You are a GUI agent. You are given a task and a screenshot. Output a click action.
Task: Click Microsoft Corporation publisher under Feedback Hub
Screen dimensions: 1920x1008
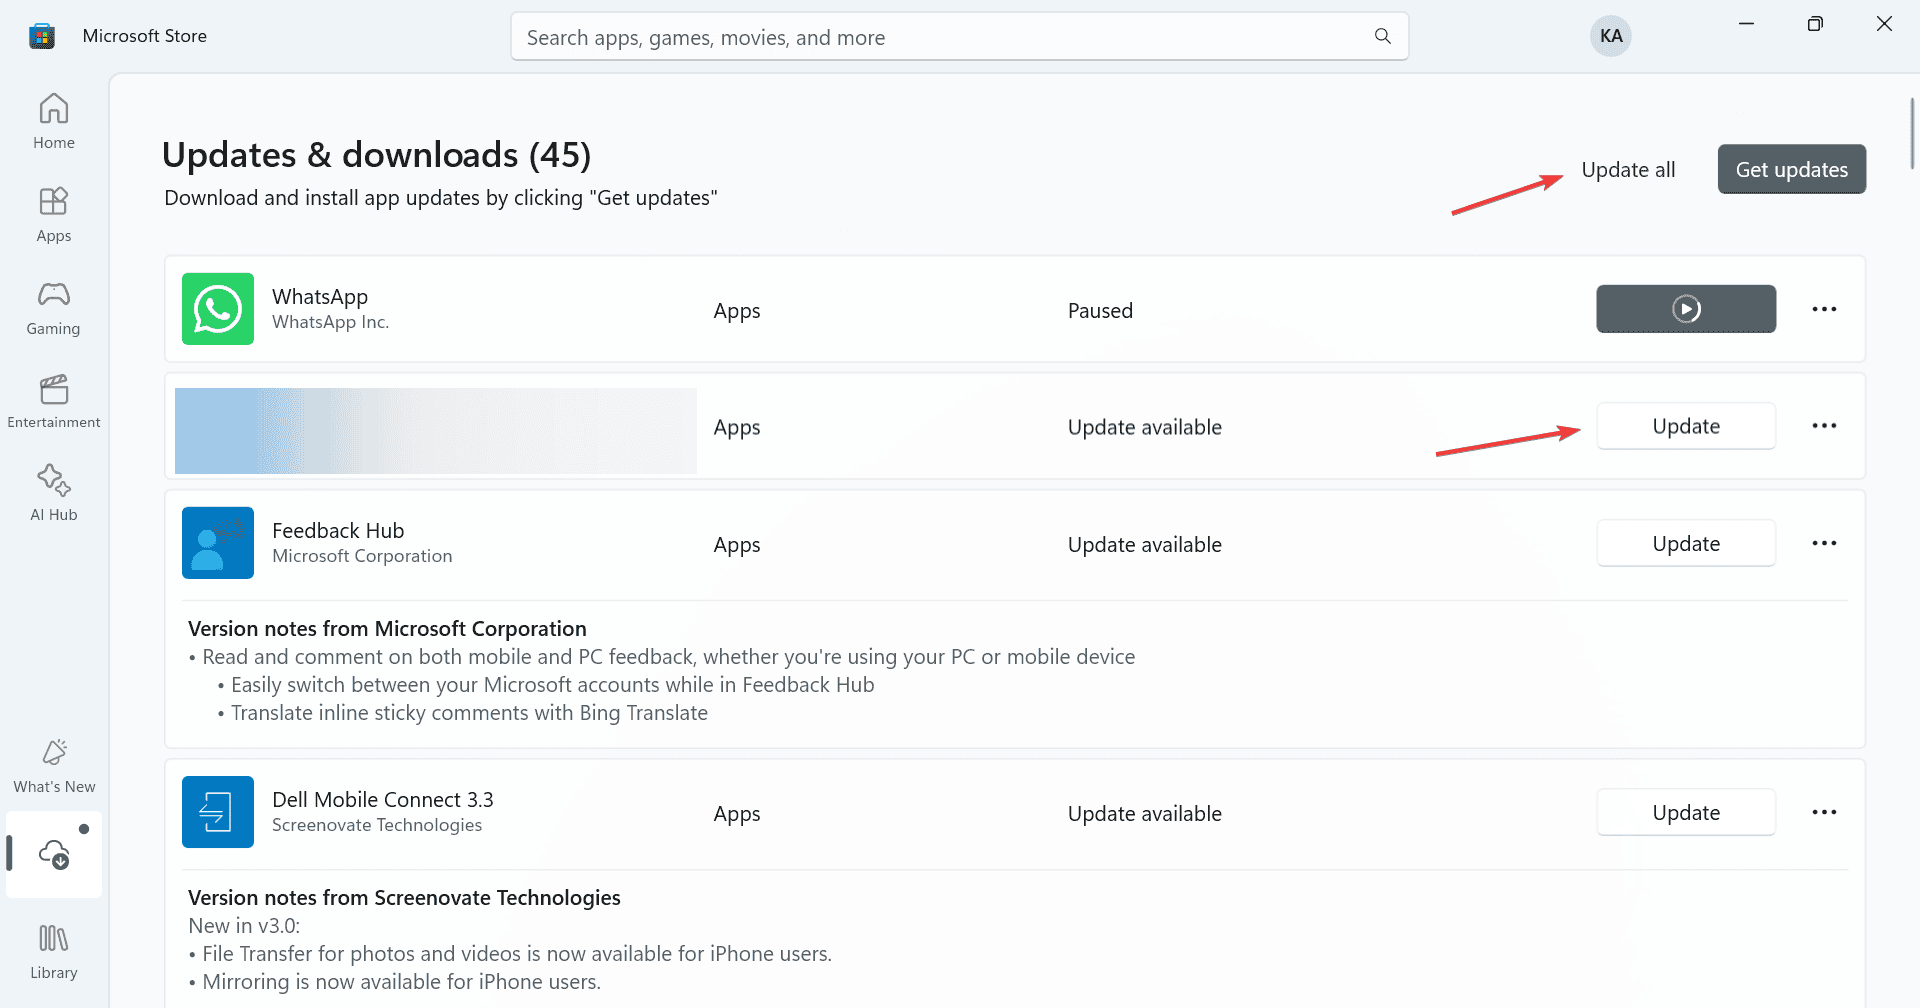[362, 556]
